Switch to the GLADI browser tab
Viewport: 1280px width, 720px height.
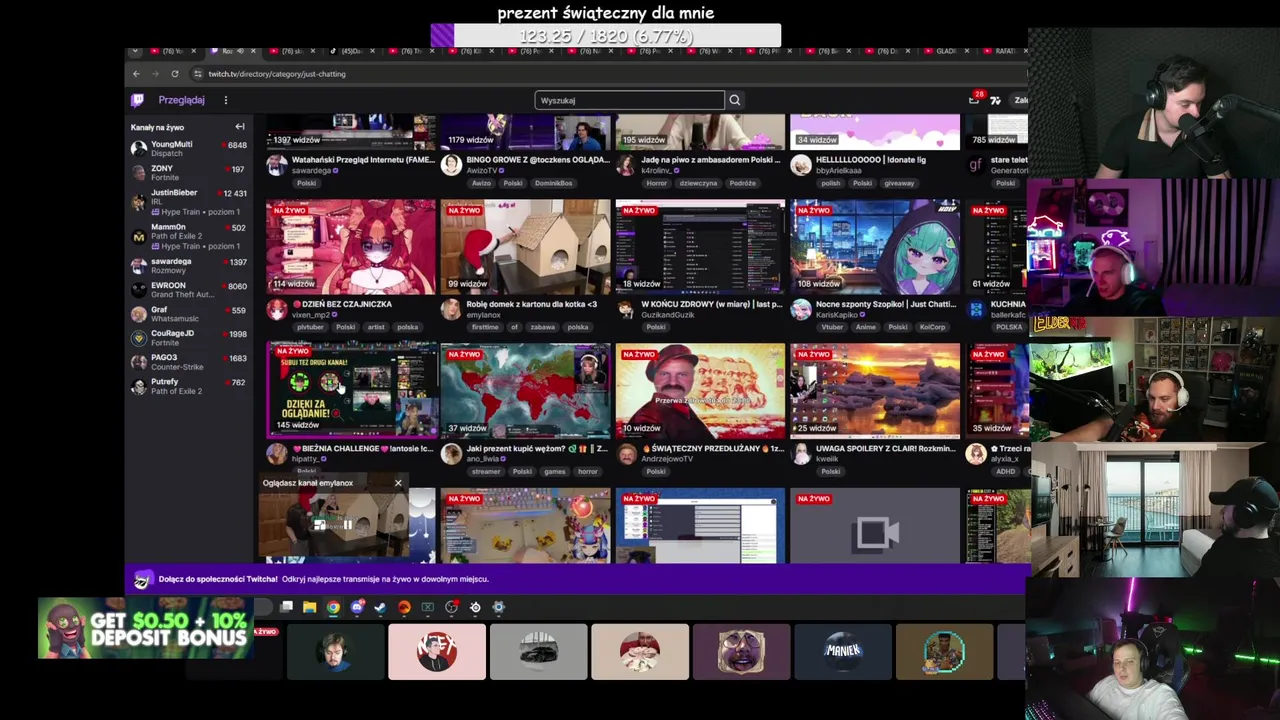pos(945,51)
